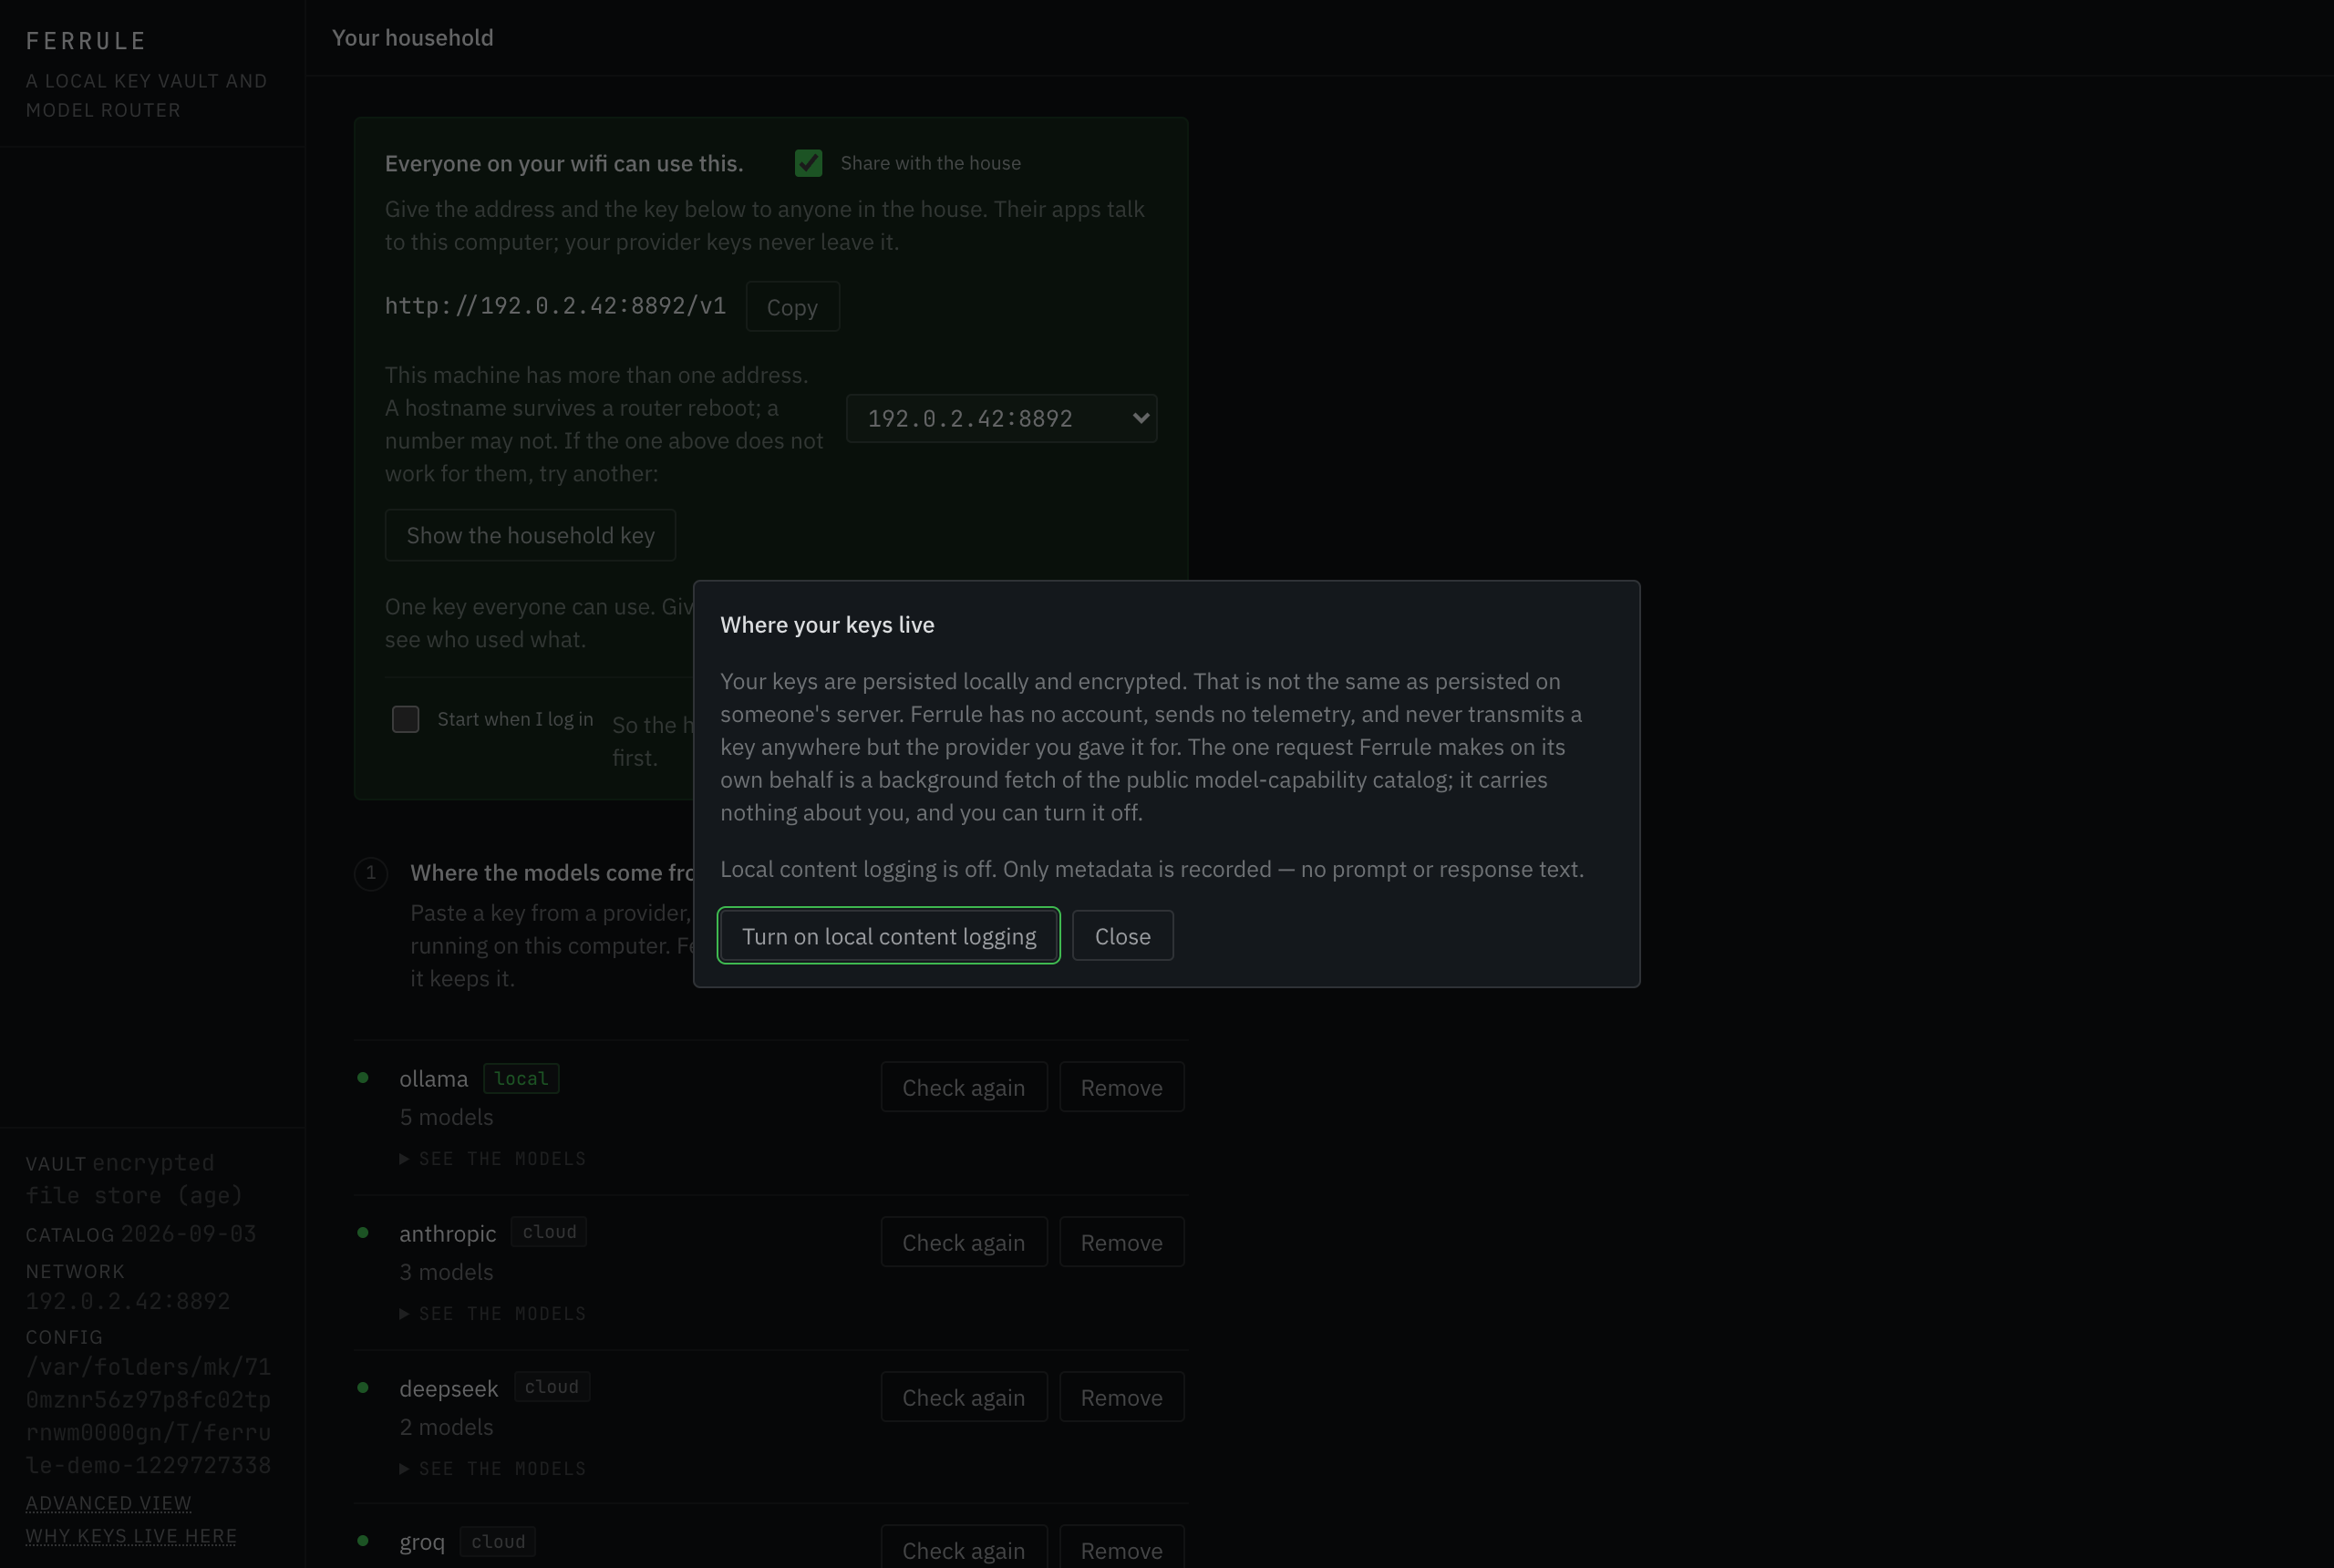The height and width of the screenshot is (1568, 2334).
Task: Click the '3 models' count under anthropic
Action: coord(446,1272)
